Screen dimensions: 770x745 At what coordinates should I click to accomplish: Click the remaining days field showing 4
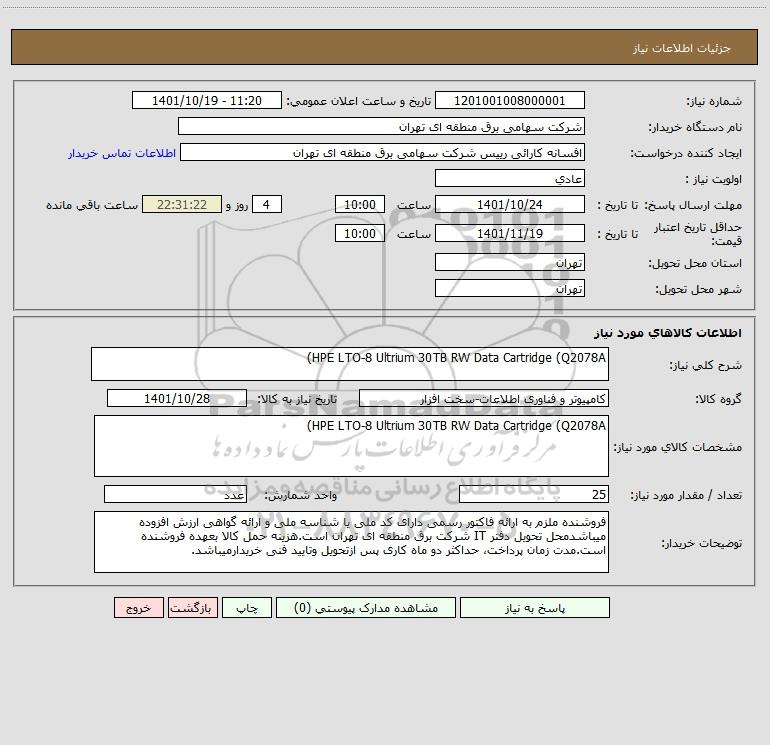[x=267, y=204]
